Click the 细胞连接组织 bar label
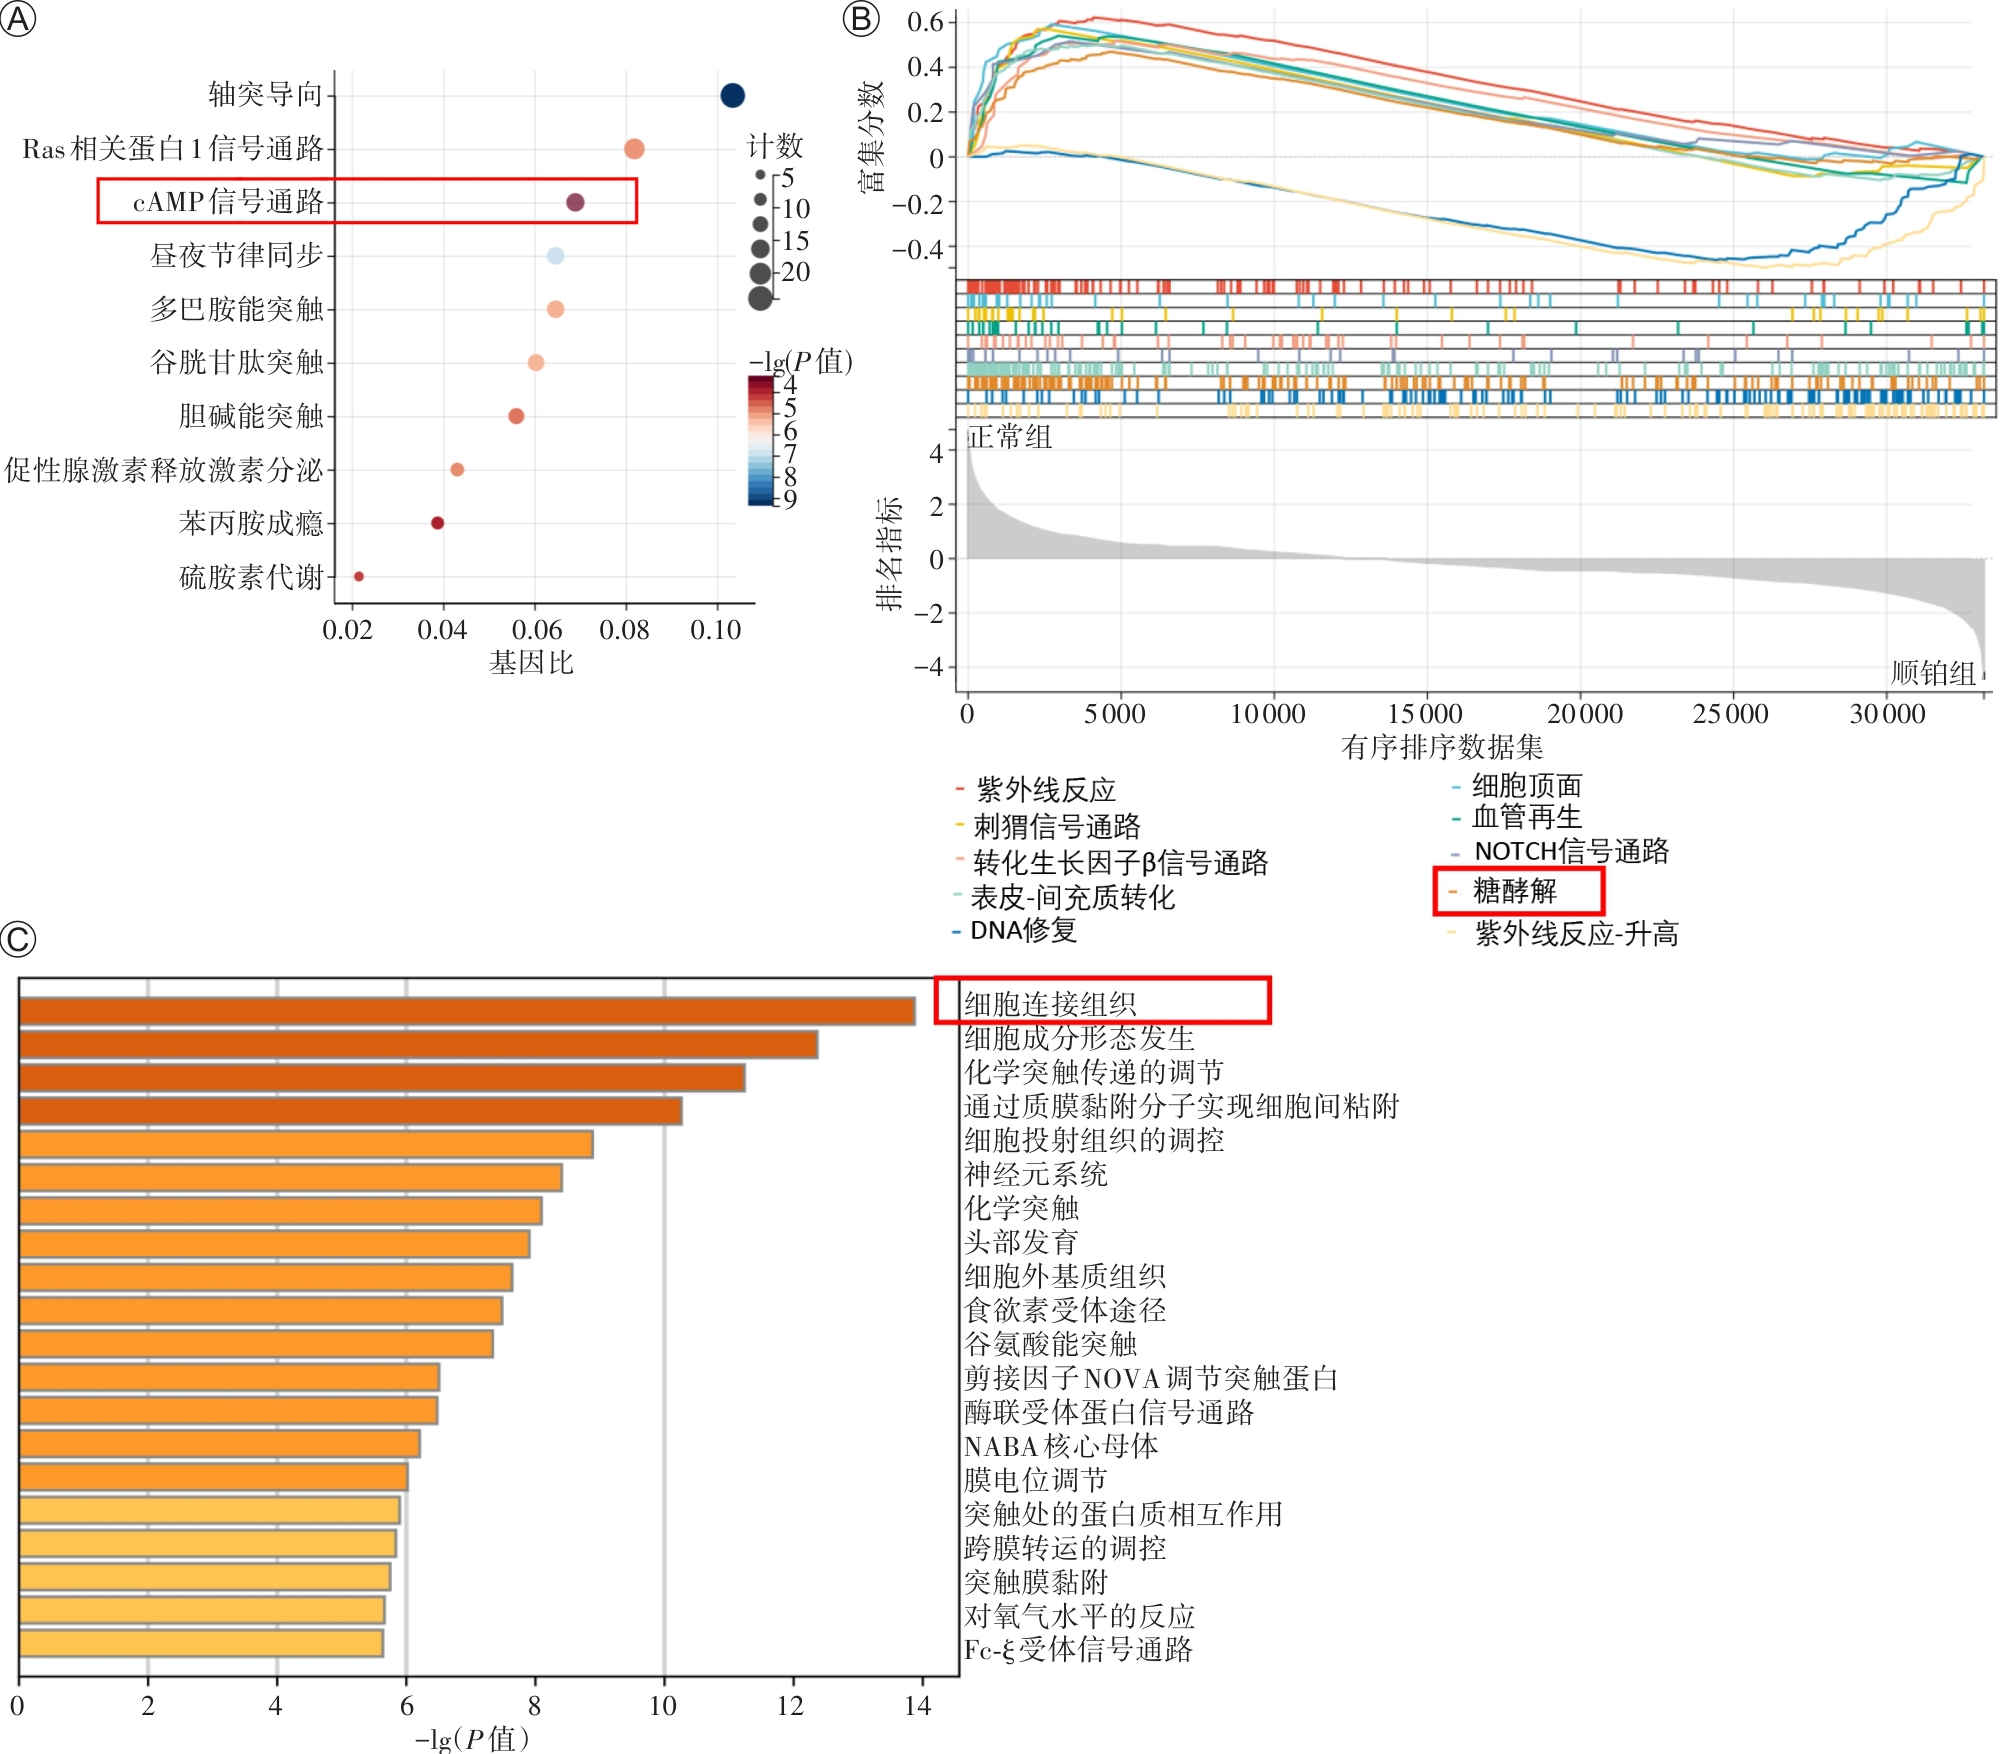 tap(1050, 1003)
